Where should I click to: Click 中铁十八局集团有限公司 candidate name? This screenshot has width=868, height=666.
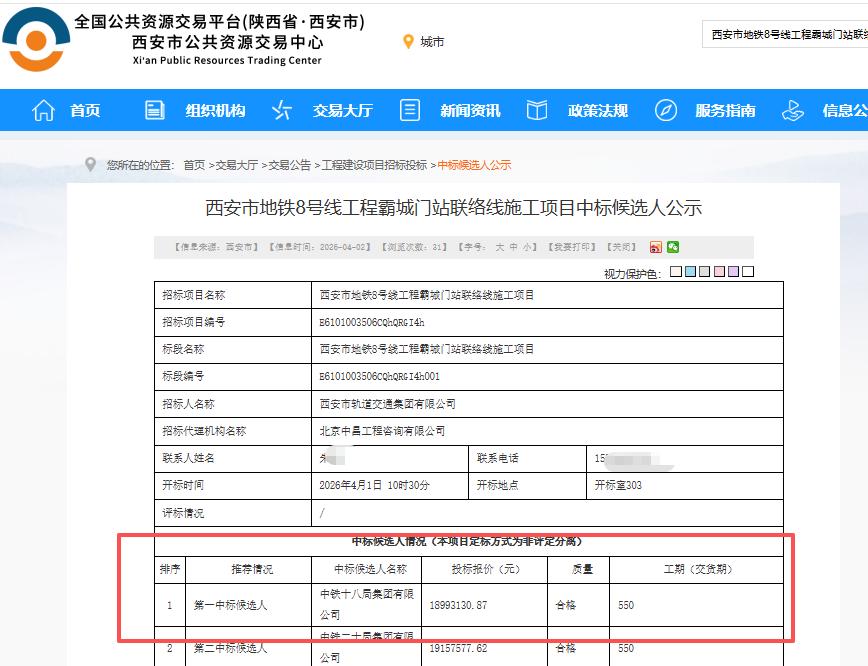click(366, 605)
